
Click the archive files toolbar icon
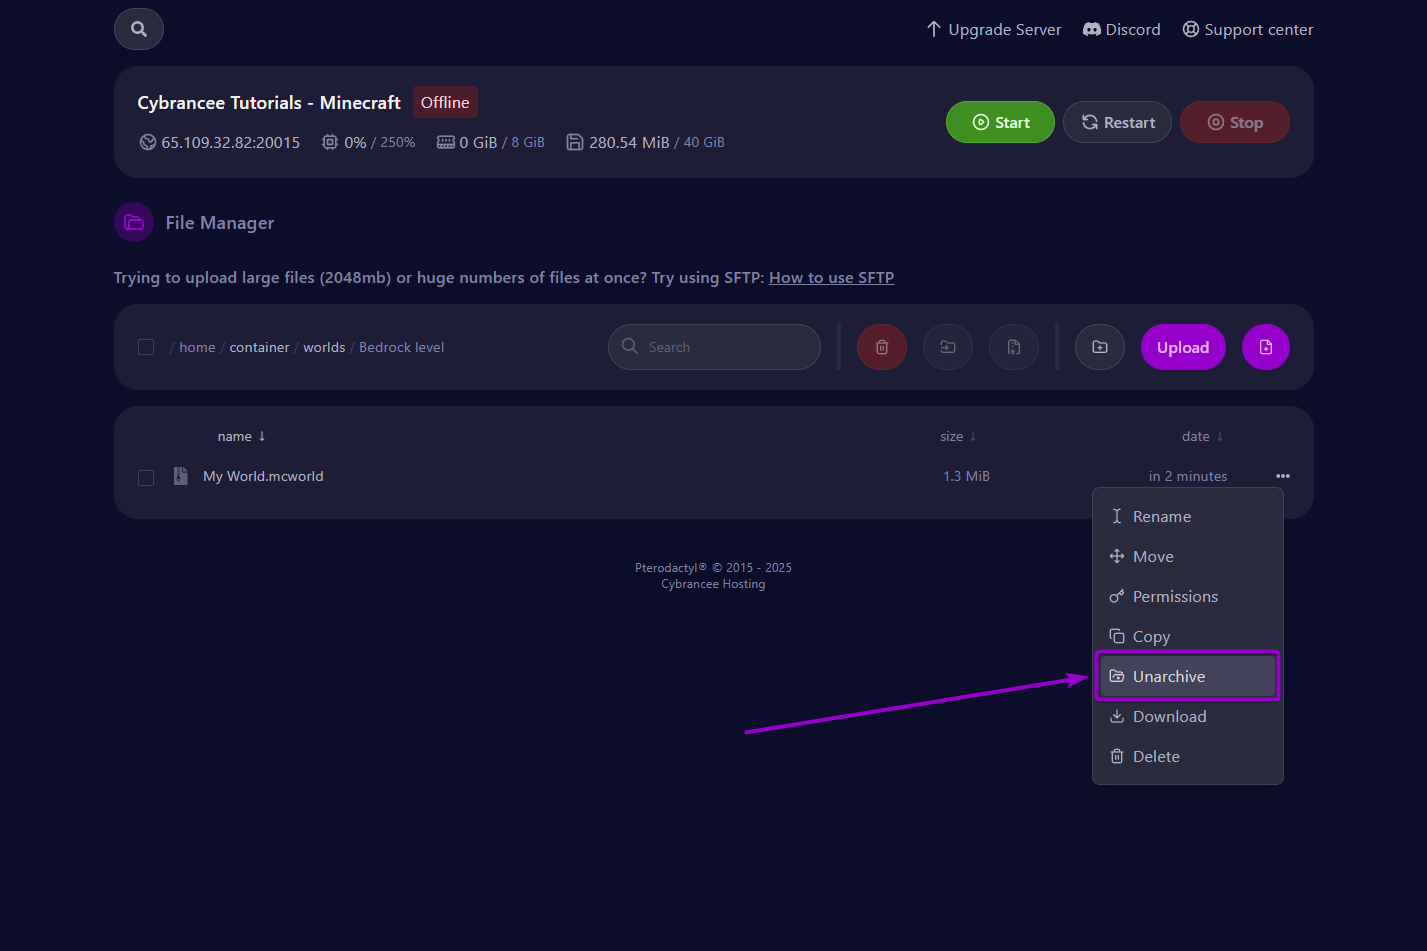pos(1013,347)
